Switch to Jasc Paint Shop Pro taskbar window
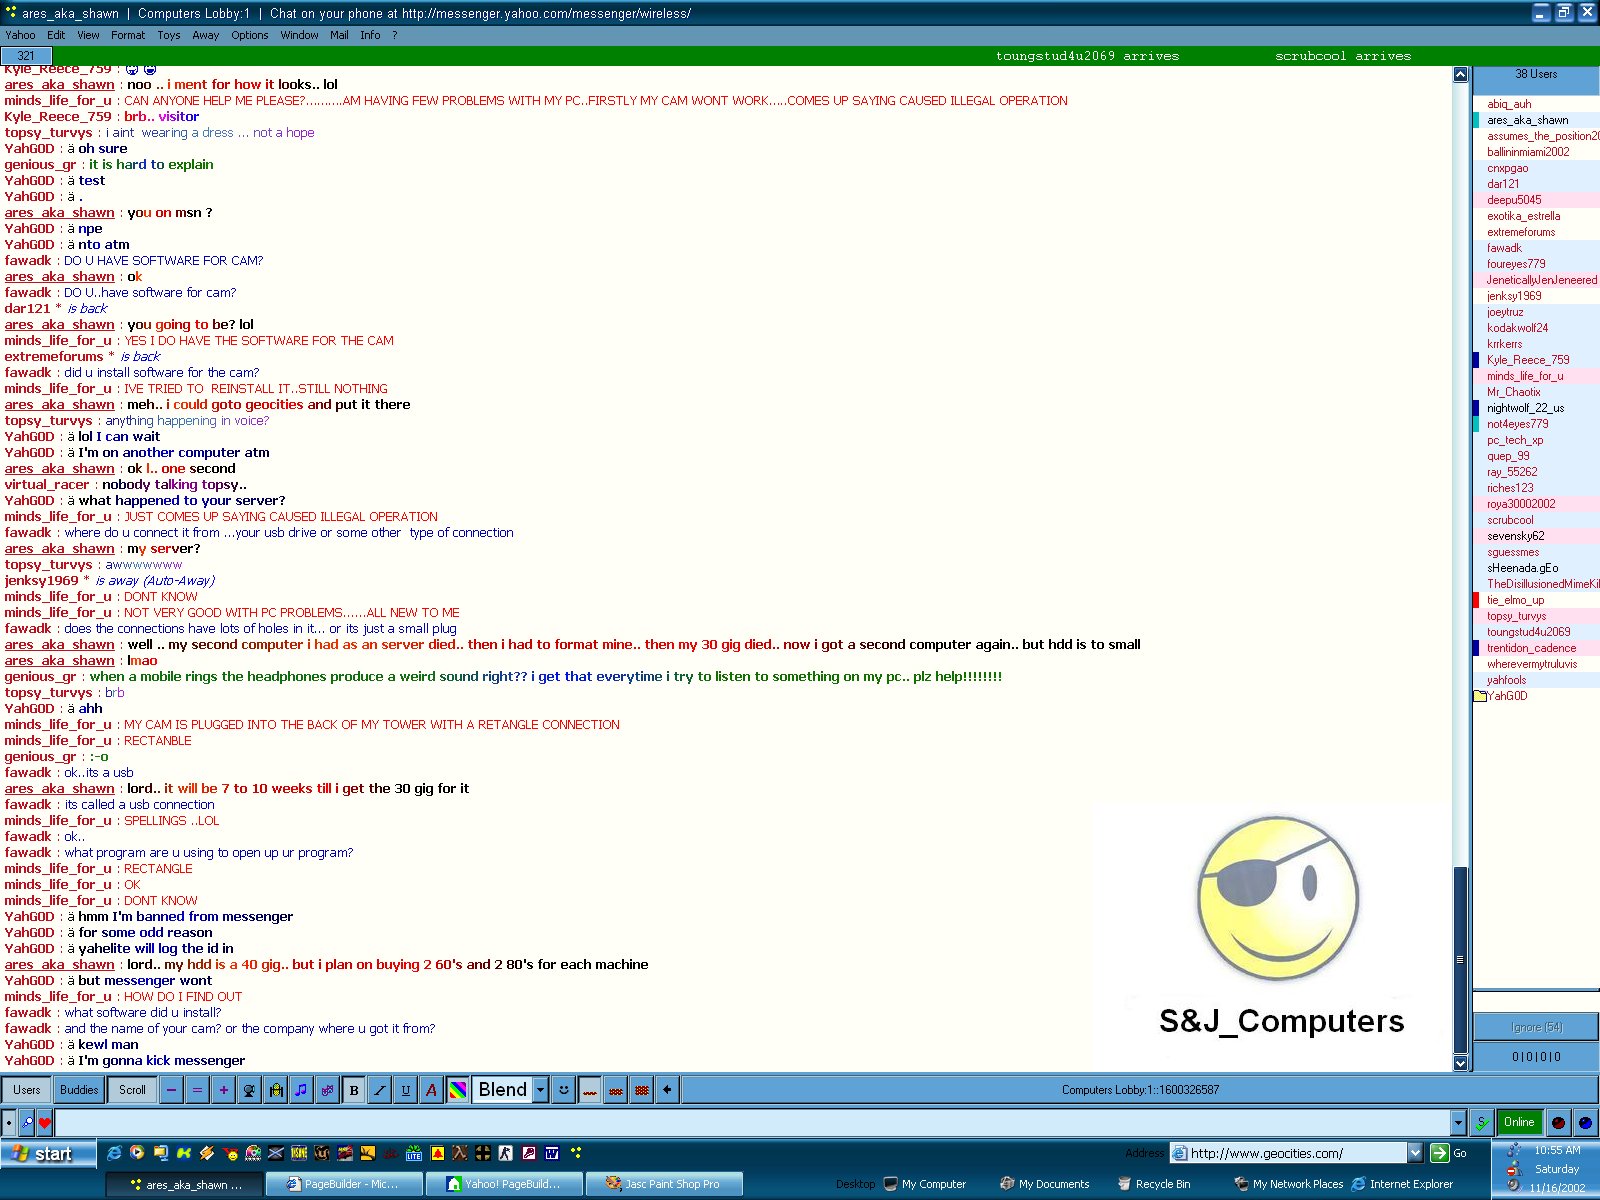Image resolution: width=1600 pixels, height=1200 pixels. pos(666,1184)
